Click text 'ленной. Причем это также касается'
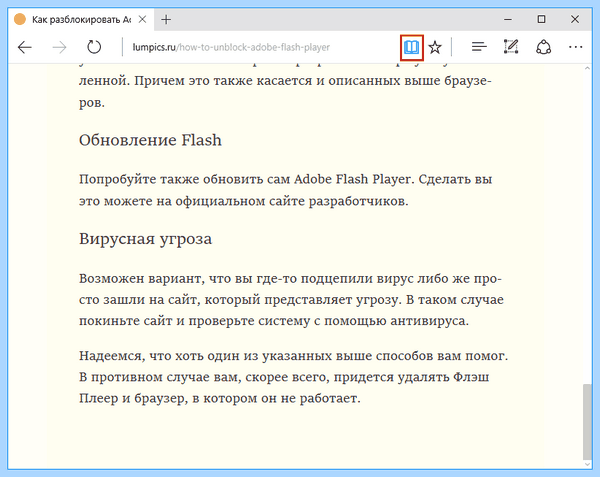Image resolution: width=600 pixels, height=477 pixels. pyautogui.click(x=196, y=81)
